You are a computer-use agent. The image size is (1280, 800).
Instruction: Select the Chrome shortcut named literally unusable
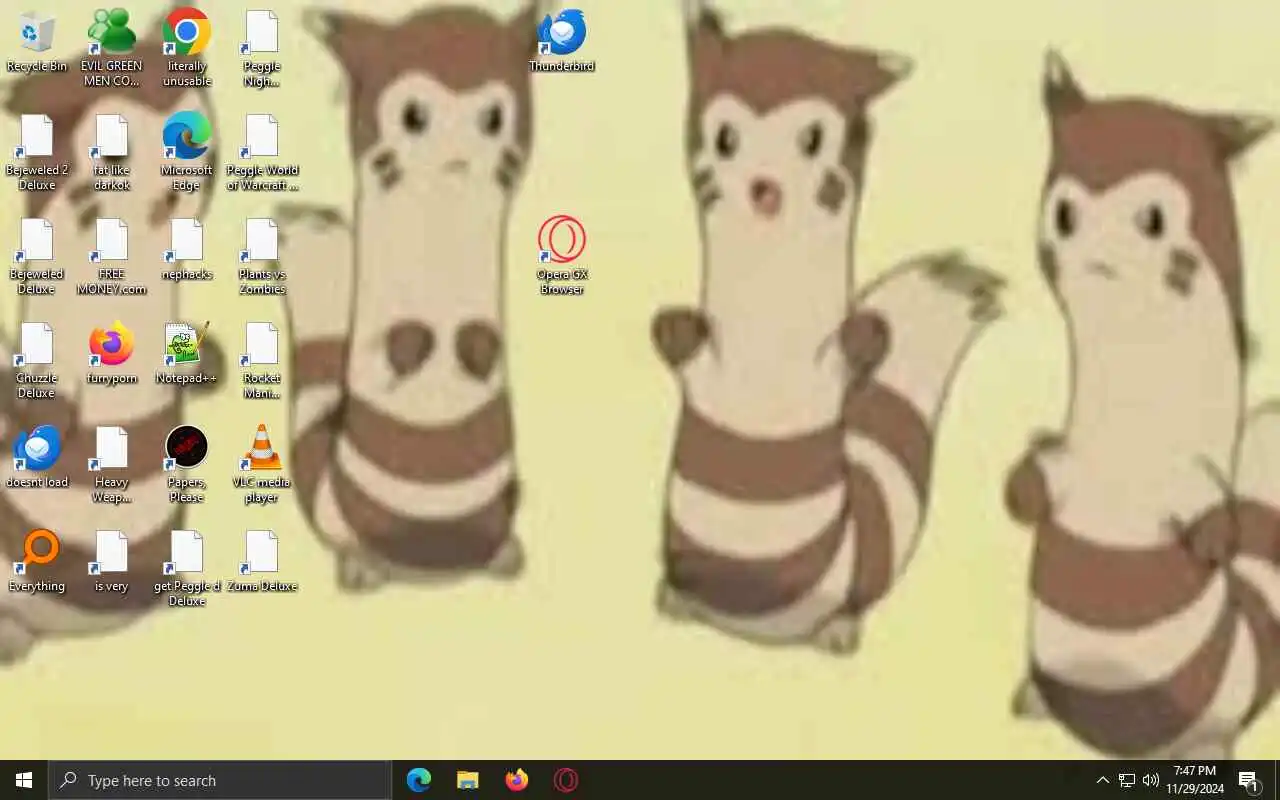pyautogui.click(x=187, y=48)
